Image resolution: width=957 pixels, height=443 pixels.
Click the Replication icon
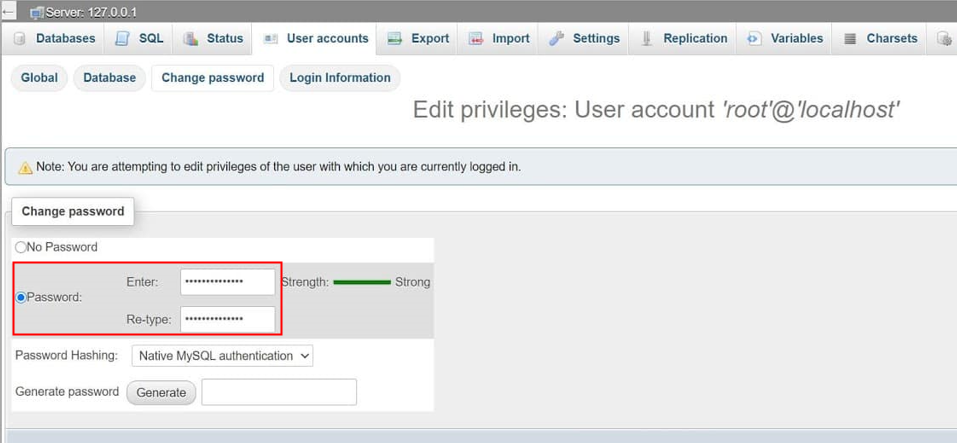point(647,38)
